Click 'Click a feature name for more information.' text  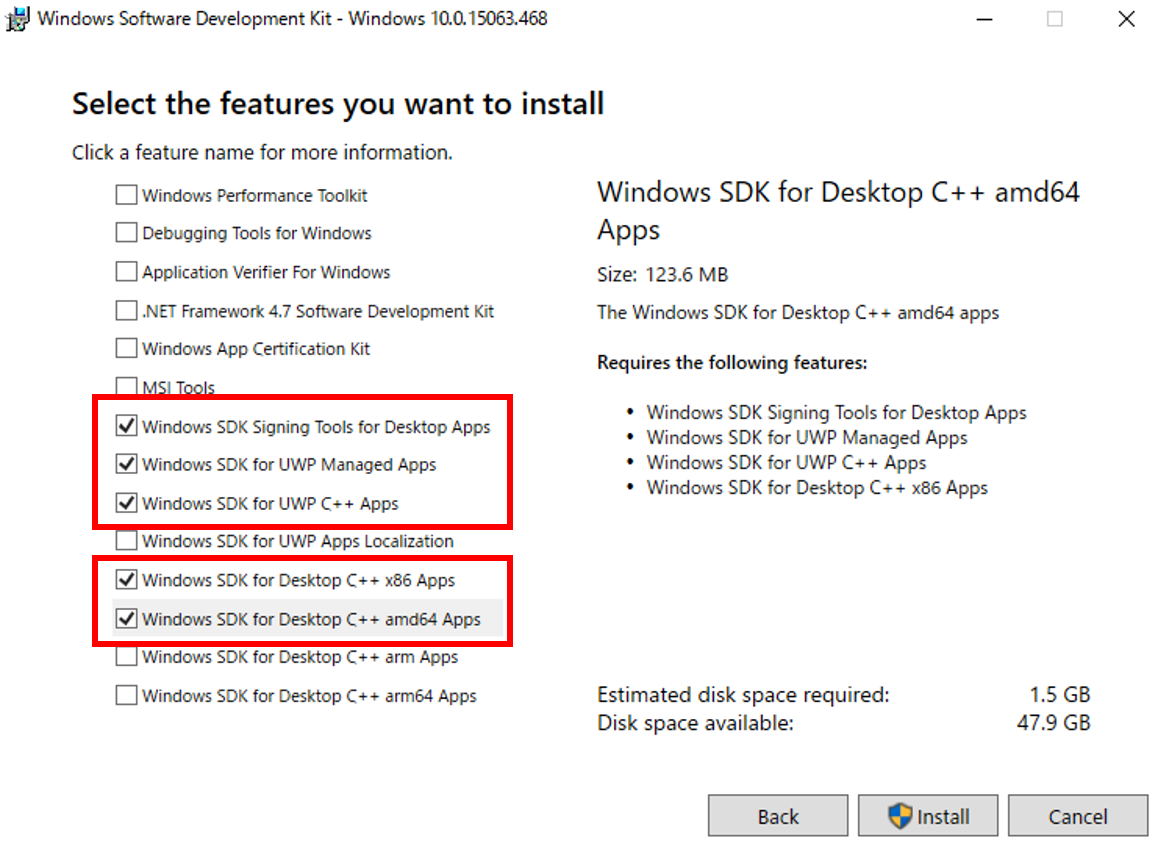262,153
